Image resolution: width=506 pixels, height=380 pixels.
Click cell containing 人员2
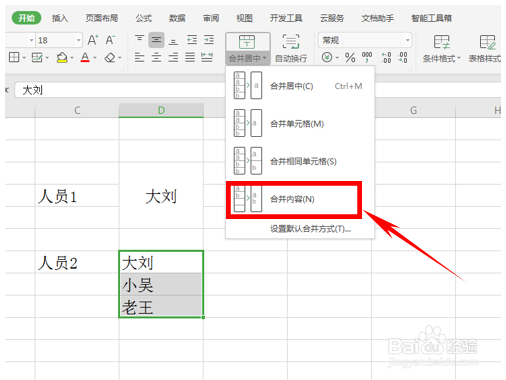tap(77, 262)
